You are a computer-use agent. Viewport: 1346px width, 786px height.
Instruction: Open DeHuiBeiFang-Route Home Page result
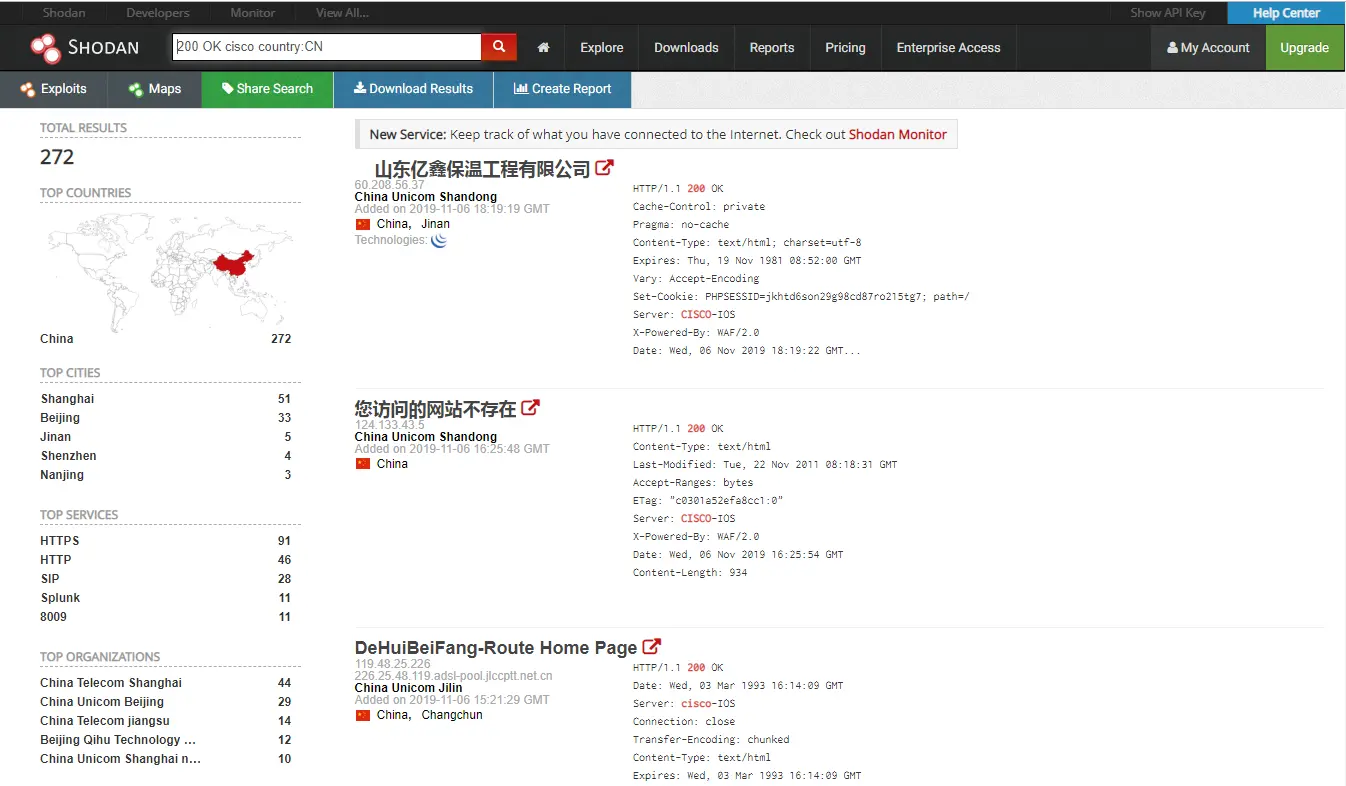496,647
